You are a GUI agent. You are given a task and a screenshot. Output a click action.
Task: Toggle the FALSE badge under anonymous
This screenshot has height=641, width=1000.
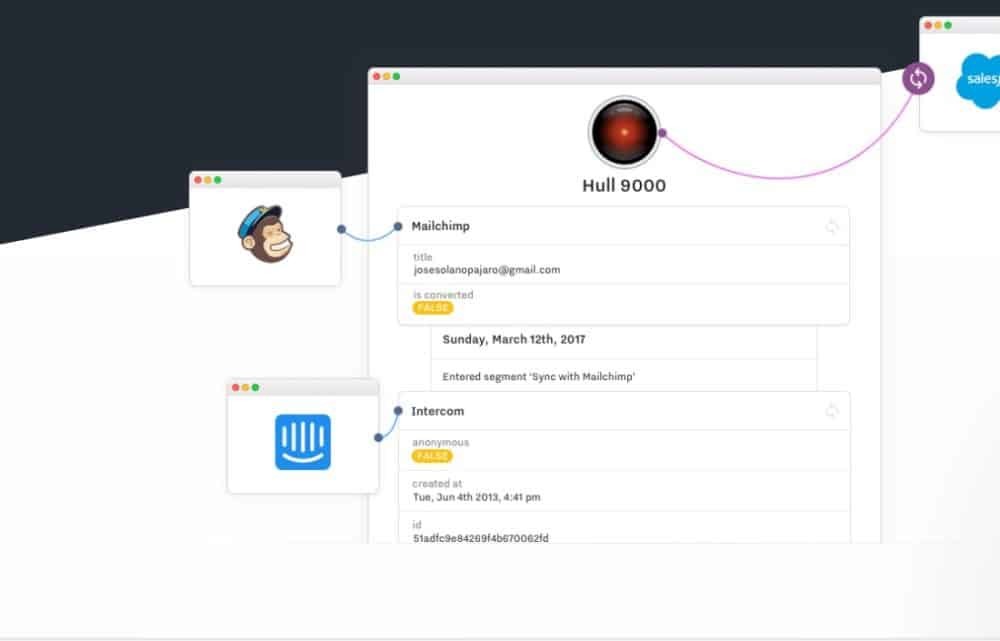(432, 456)
